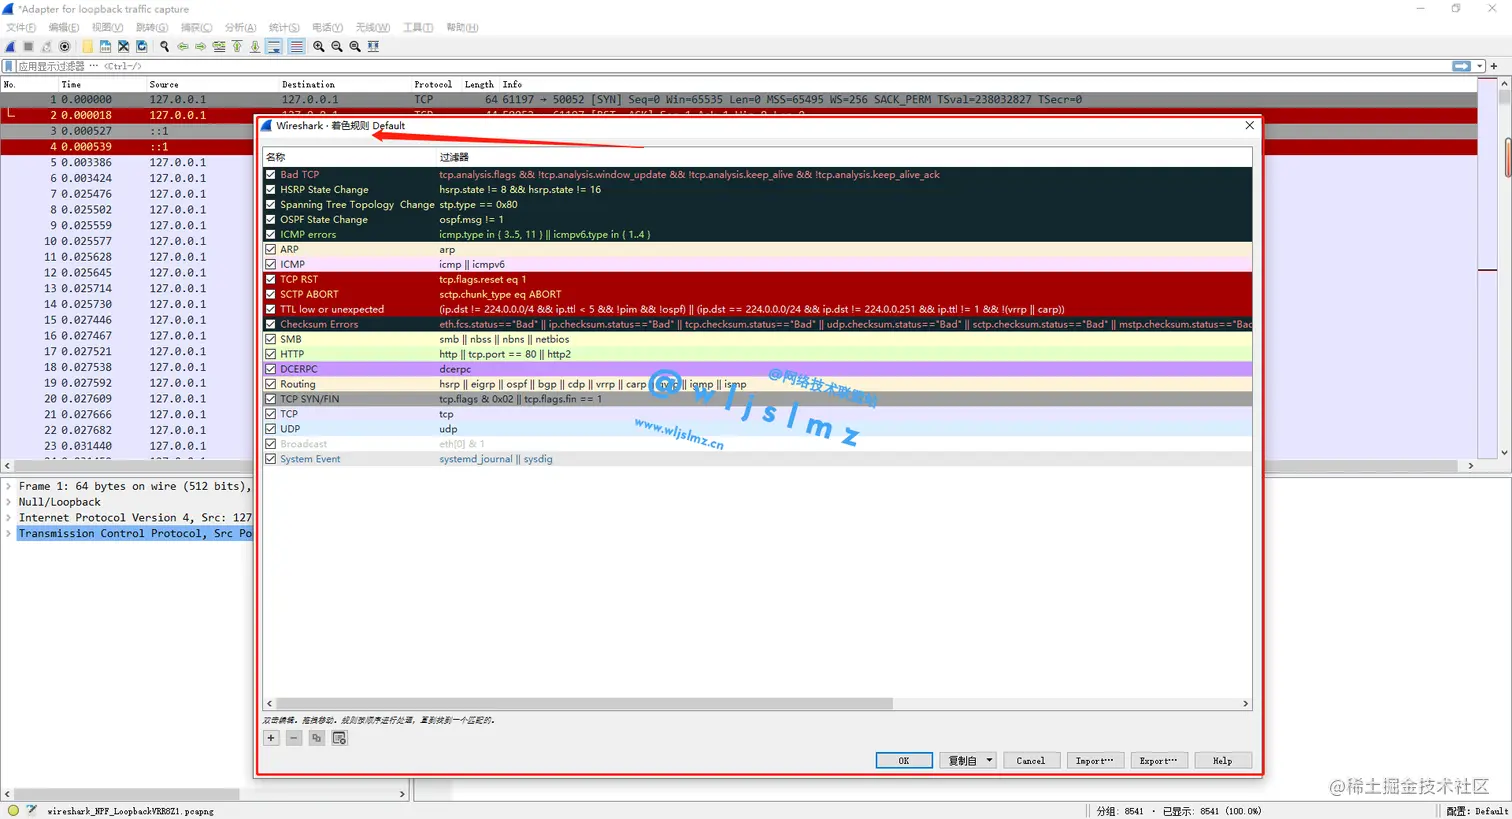Click the go to specified packet icon
The width and height of the screenshot is (1512, 819).
(219, 46)
